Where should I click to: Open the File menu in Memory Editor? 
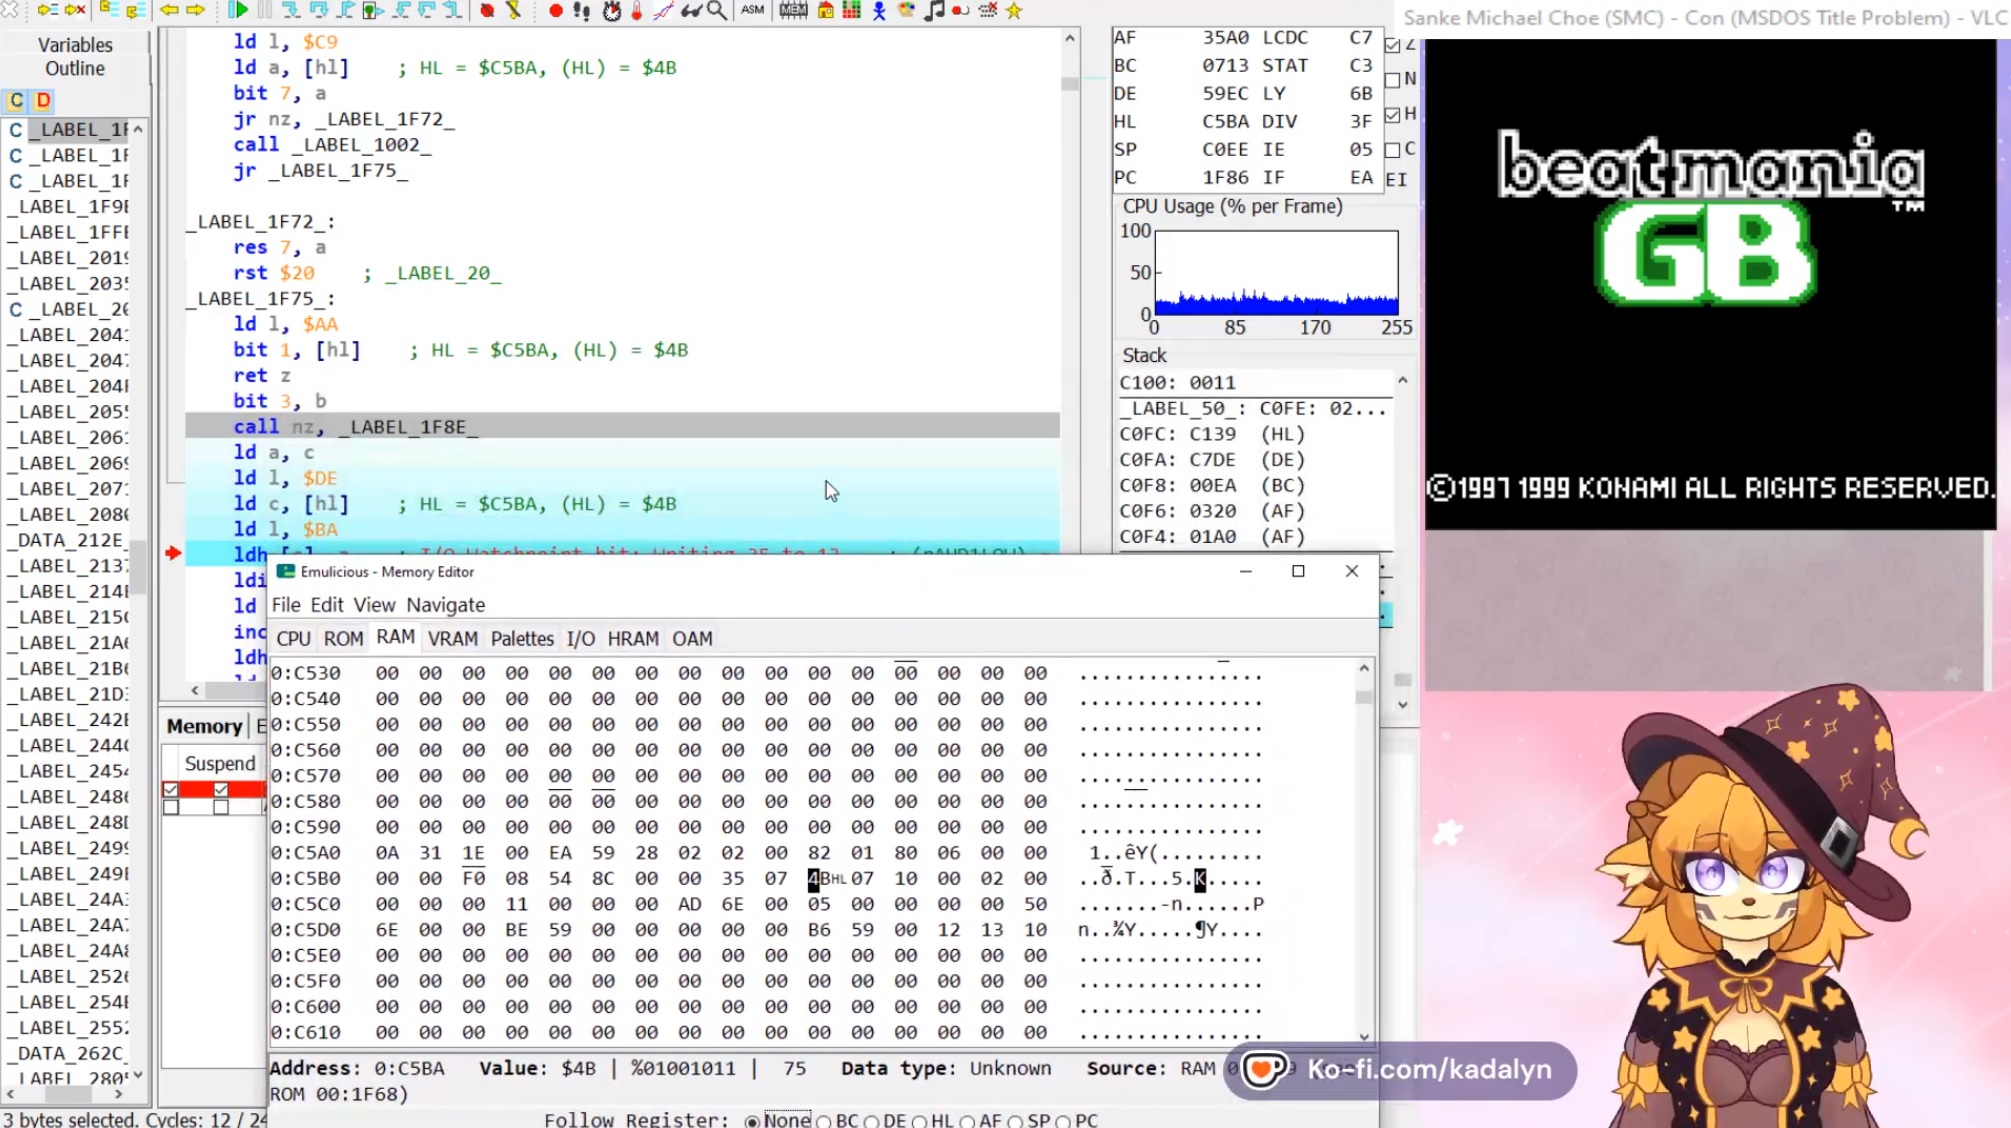pos(286,604)
